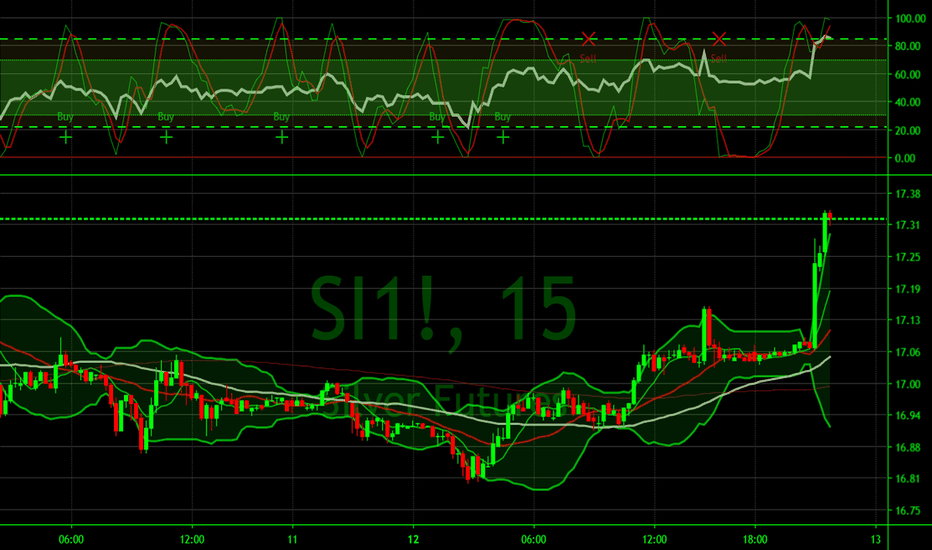Click the 0.00 oscillator scale label
The height and width of the screenshot is (550, 932).
coord(905,158)
